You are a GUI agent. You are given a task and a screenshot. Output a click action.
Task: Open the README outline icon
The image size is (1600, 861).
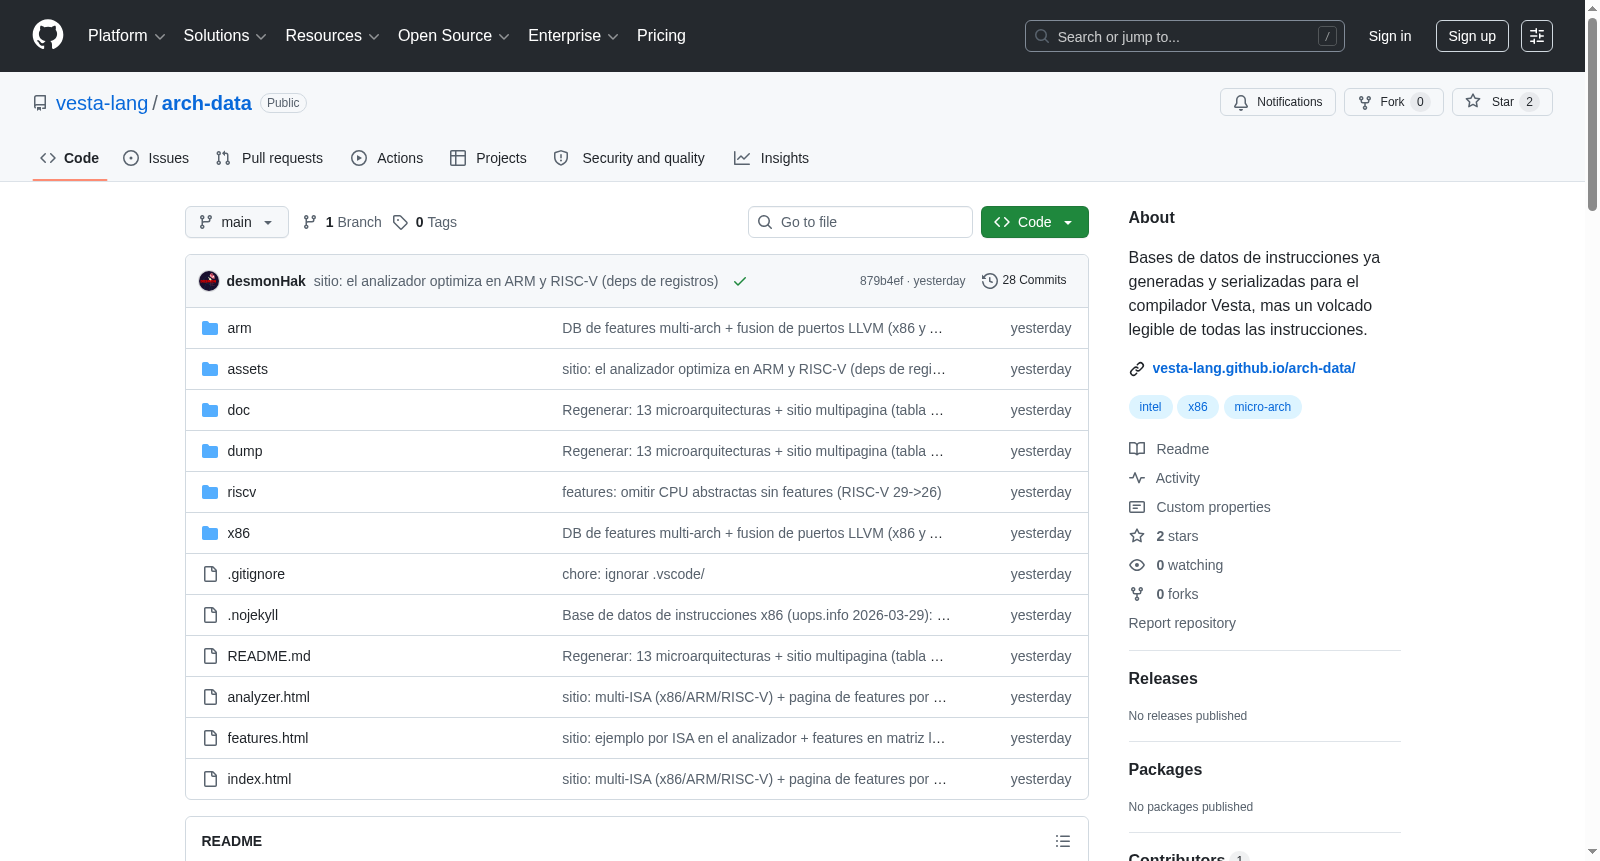tap(1063, 841)
